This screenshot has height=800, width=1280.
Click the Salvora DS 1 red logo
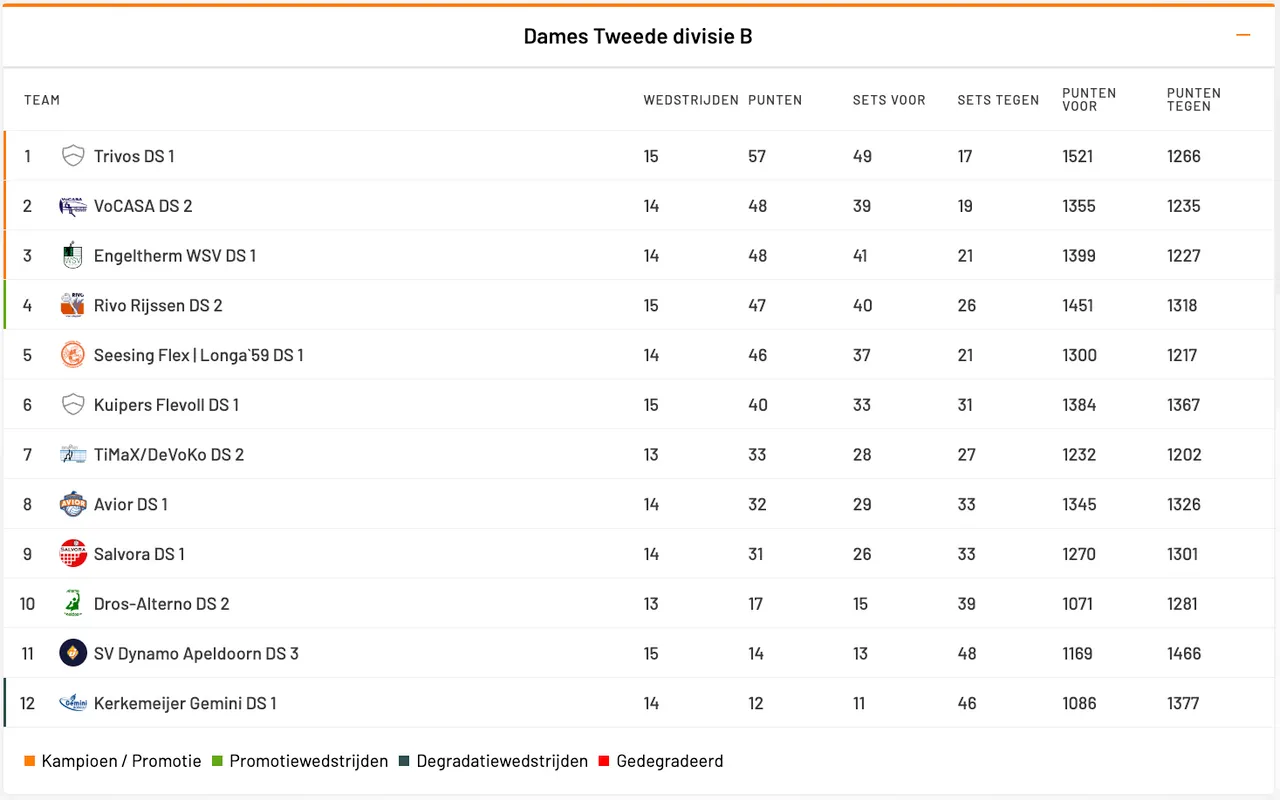click(x=73, y=554)
